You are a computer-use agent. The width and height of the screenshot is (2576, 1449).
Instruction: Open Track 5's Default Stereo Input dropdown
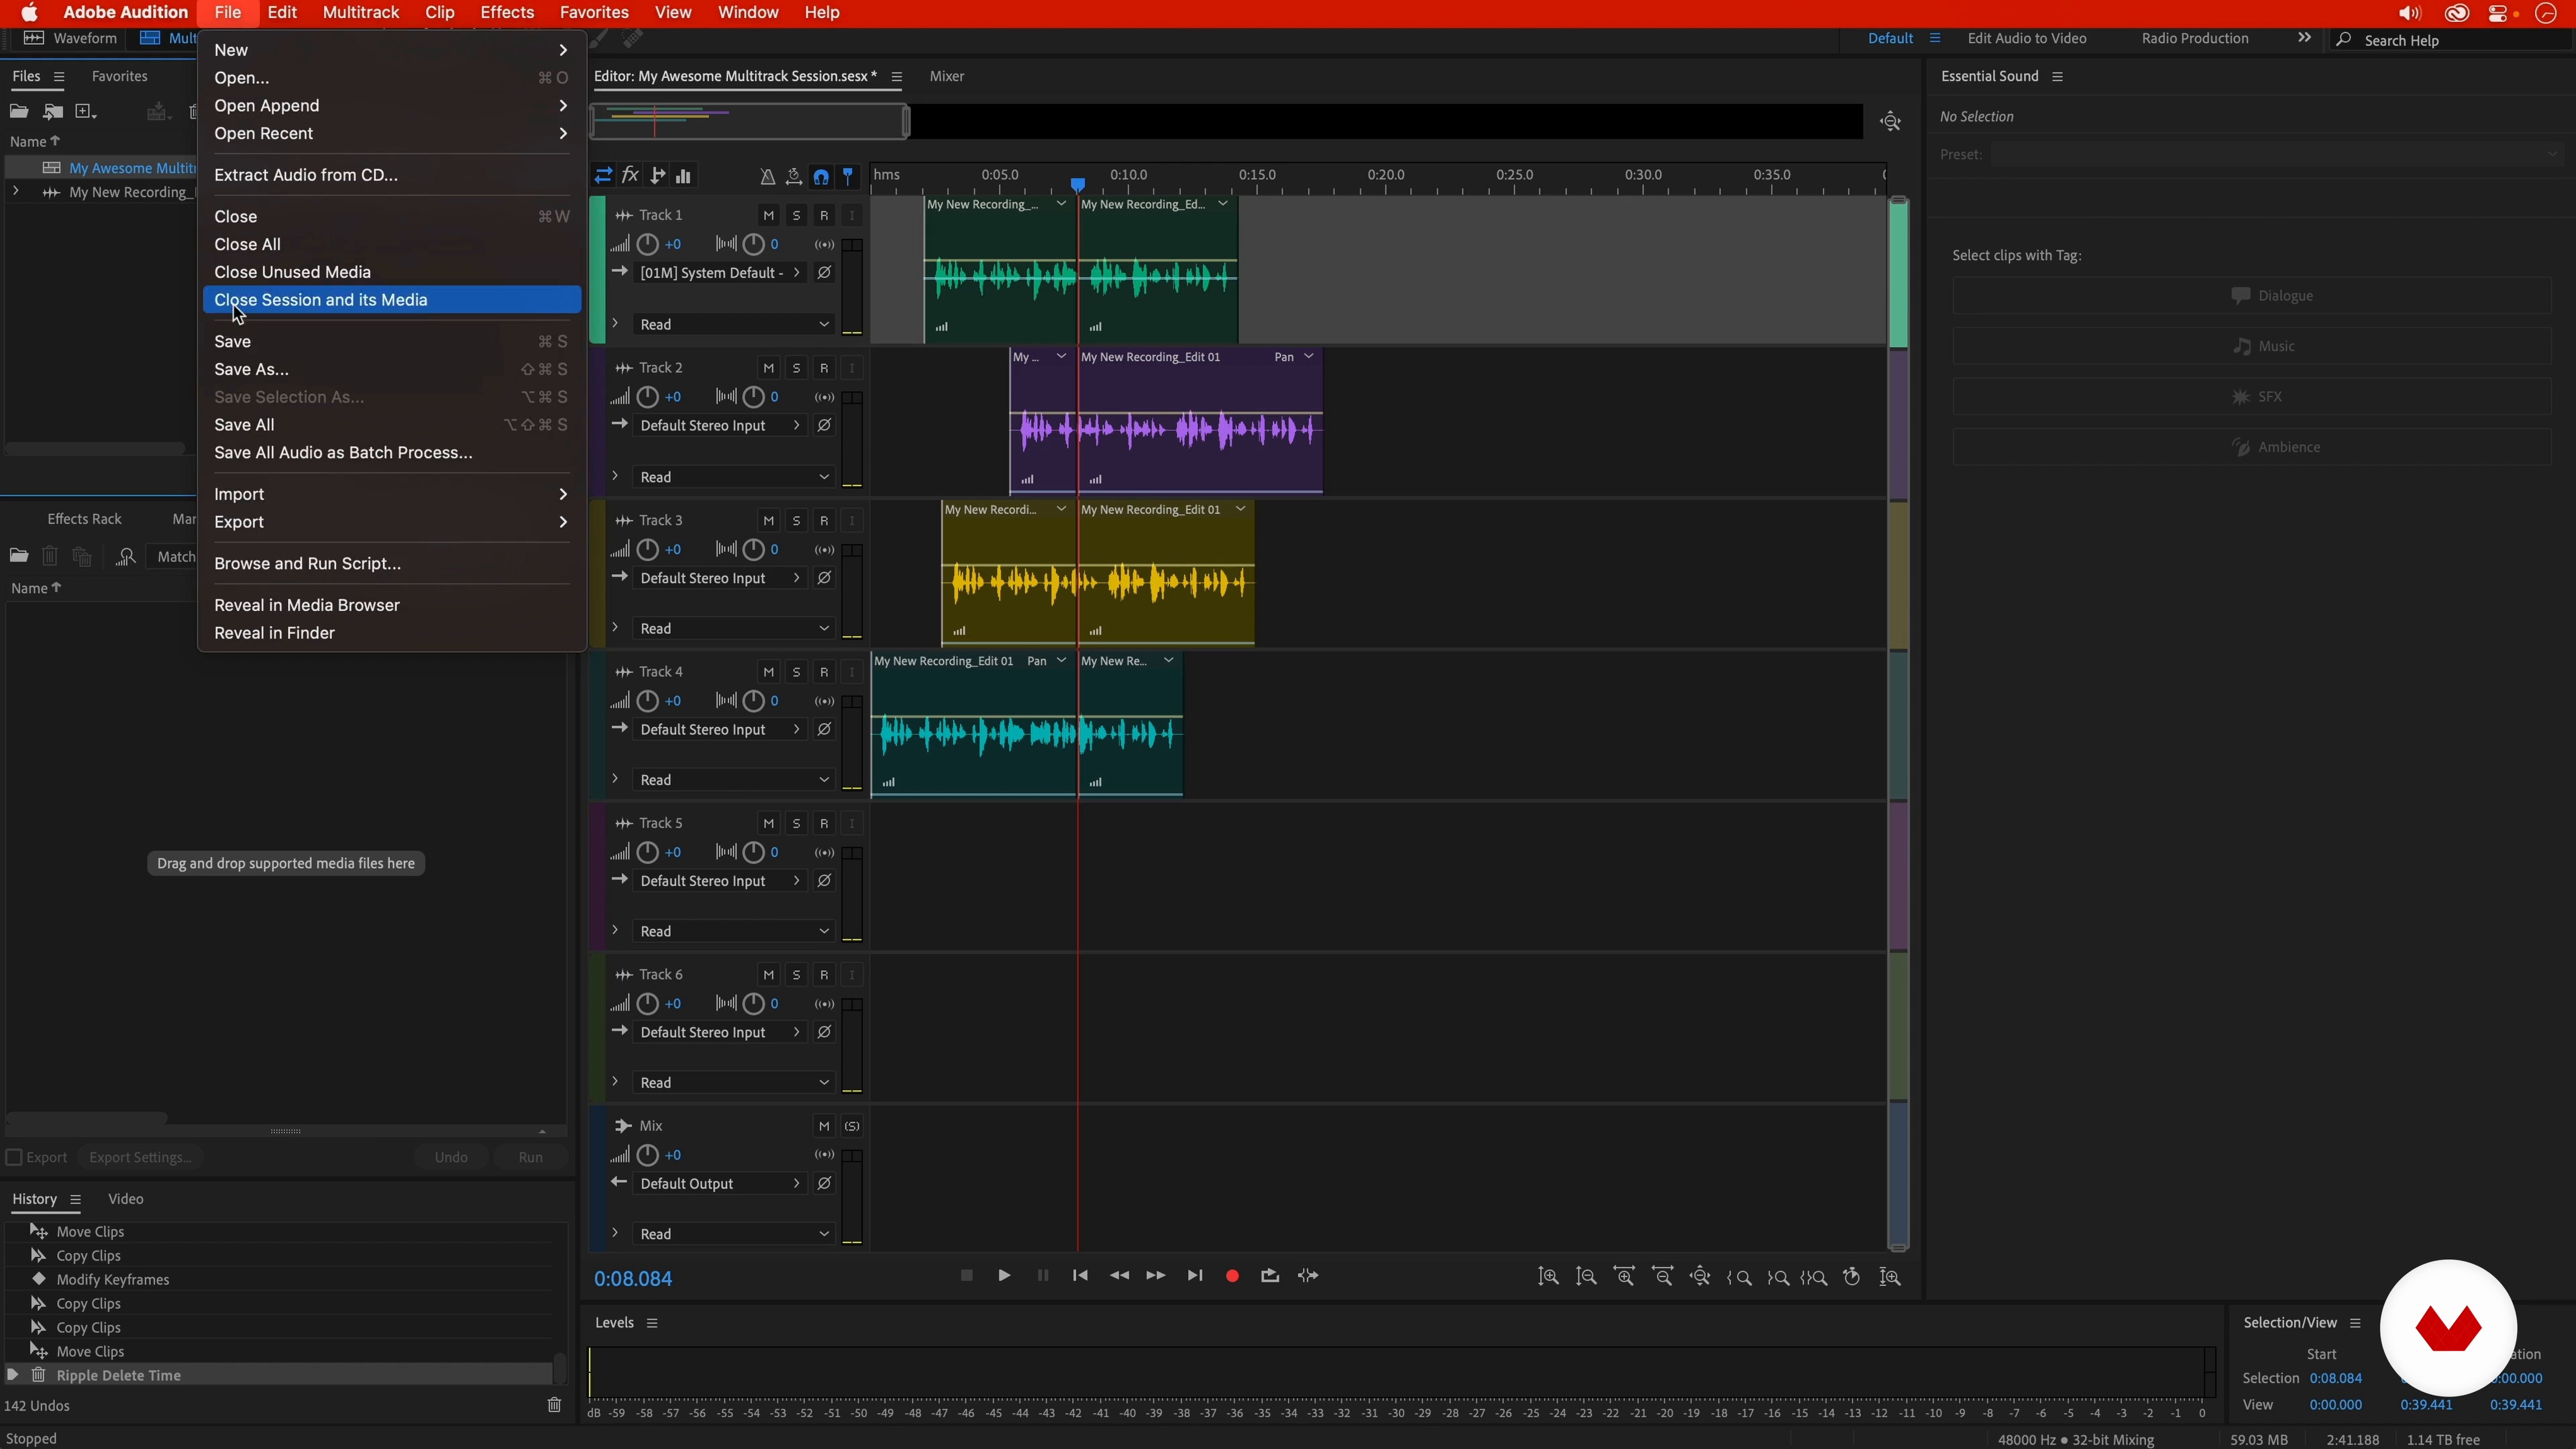point(720,881)
